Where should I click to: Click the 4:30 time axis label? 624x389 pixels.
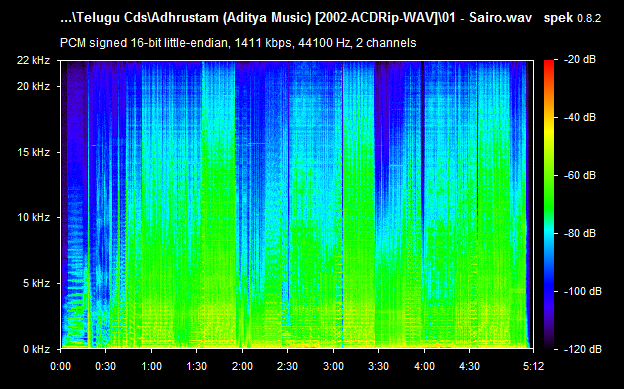tap(469, 366)
